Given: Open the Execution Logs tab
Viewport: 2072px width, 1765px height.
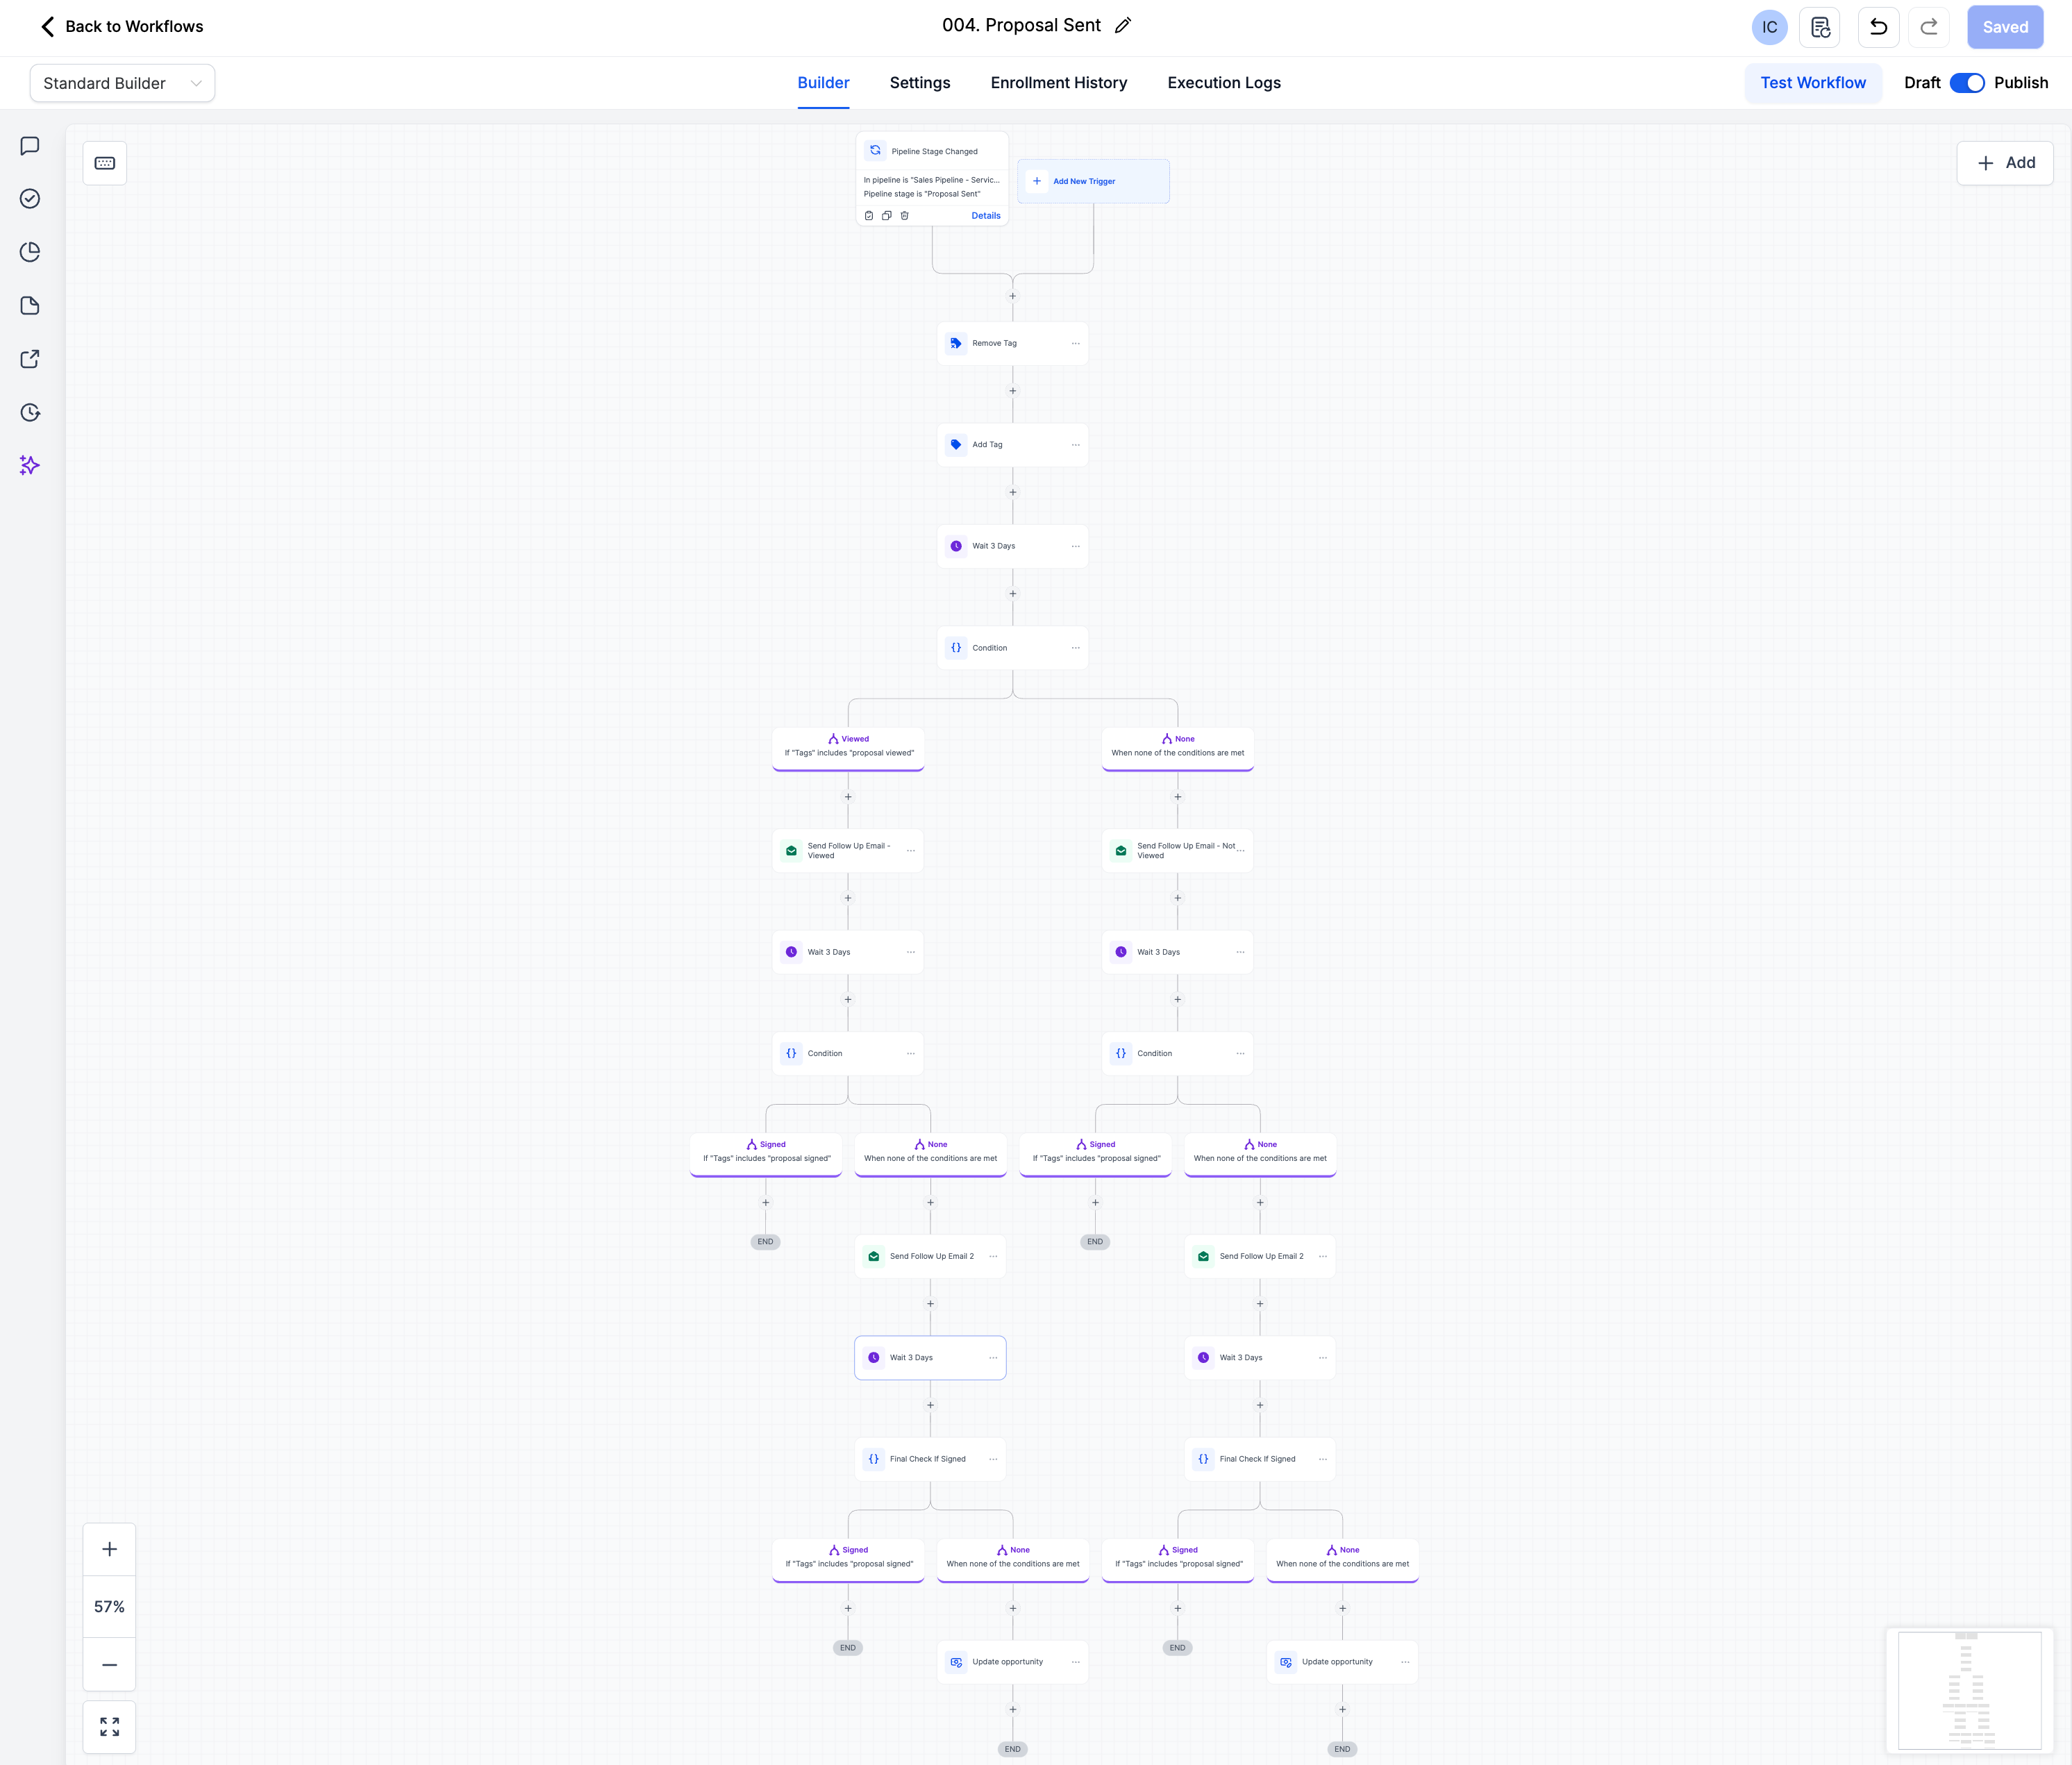Looking at the screenshot, I should click(x=1223, y=83).
